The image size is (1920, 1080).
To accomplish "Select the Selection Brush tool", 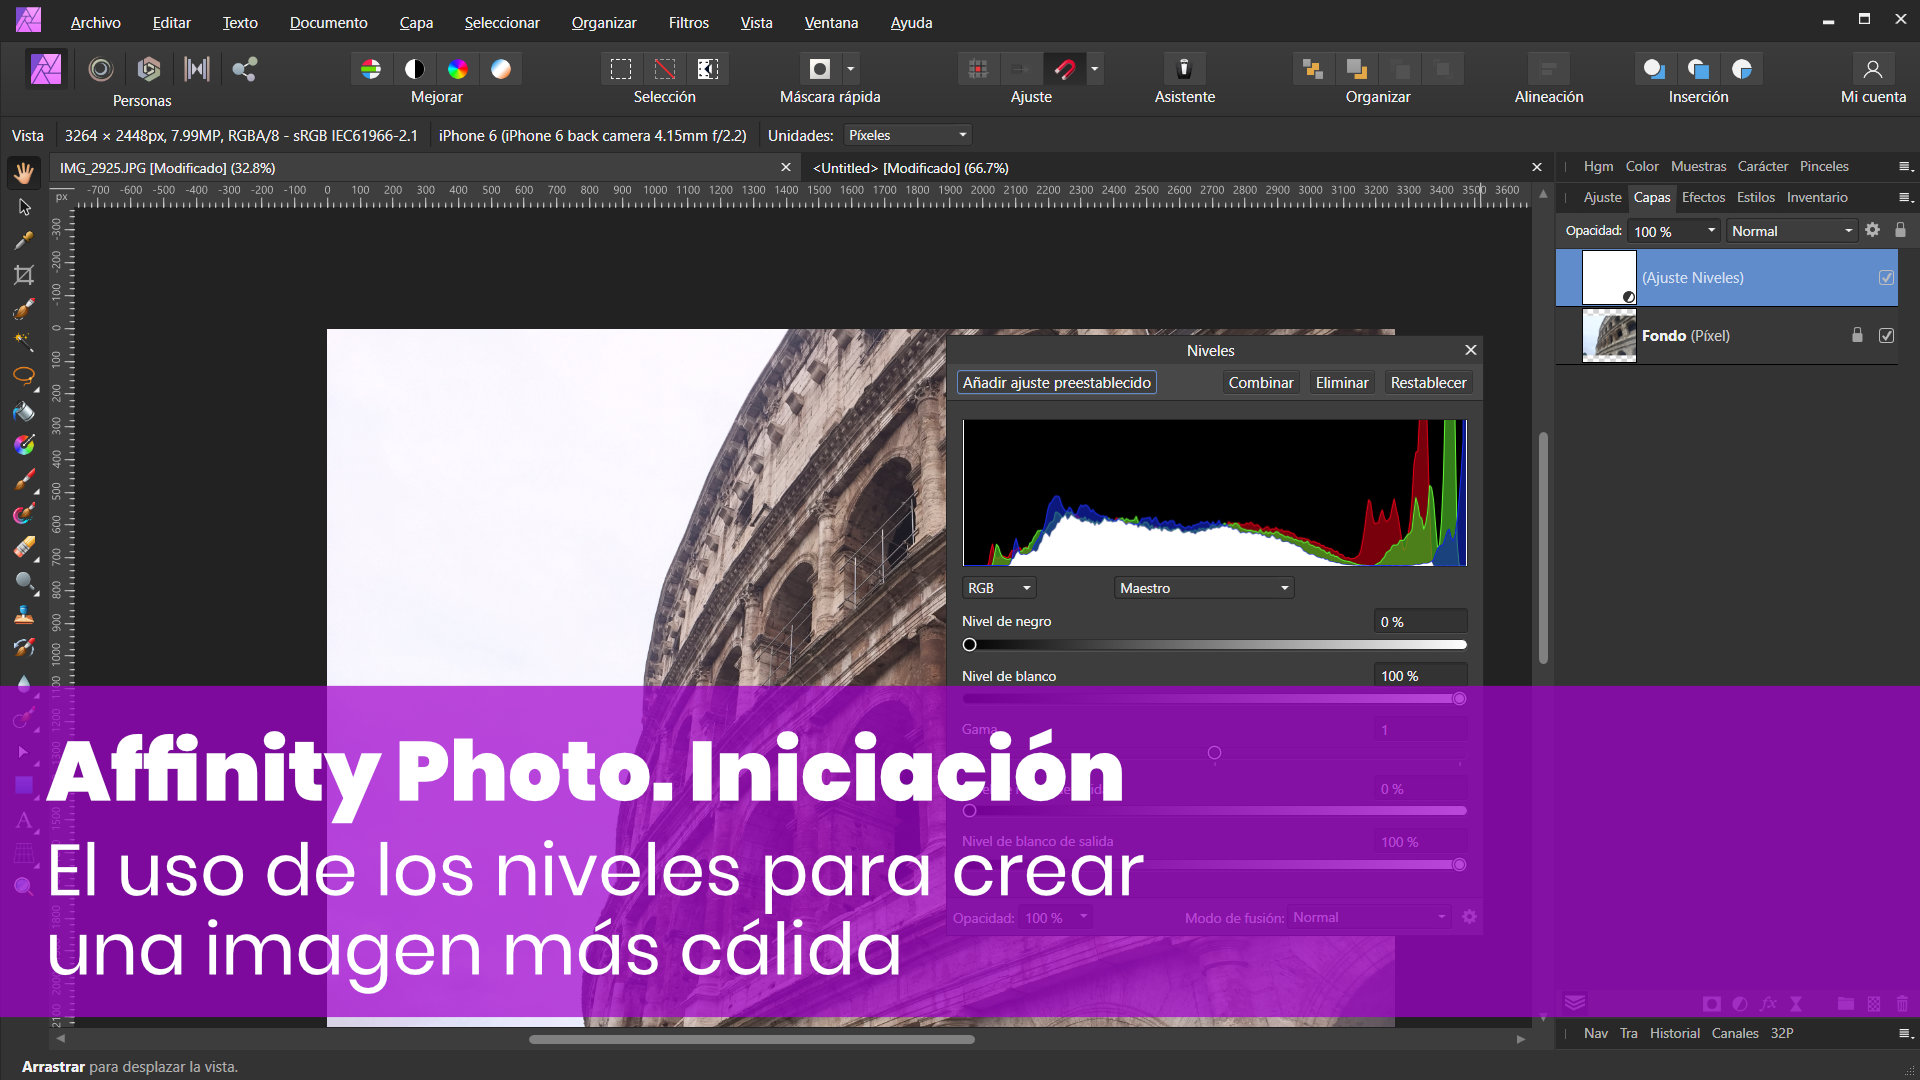I will (x=24, y=309).
